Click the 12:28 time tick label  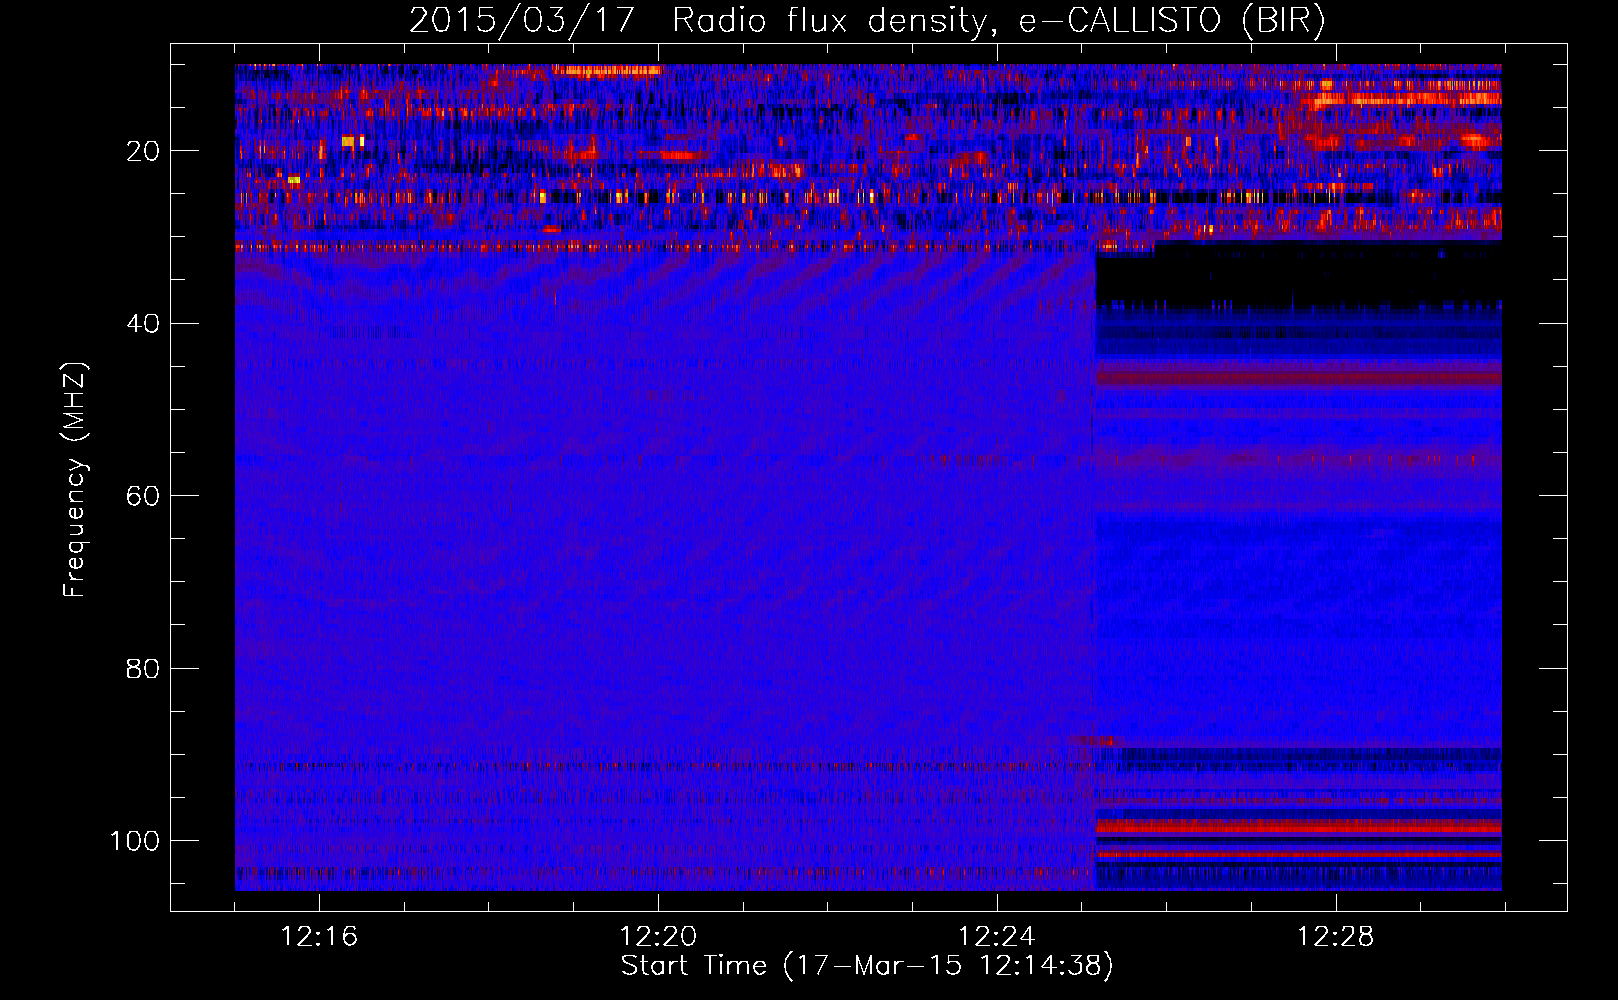point(1336,937)
